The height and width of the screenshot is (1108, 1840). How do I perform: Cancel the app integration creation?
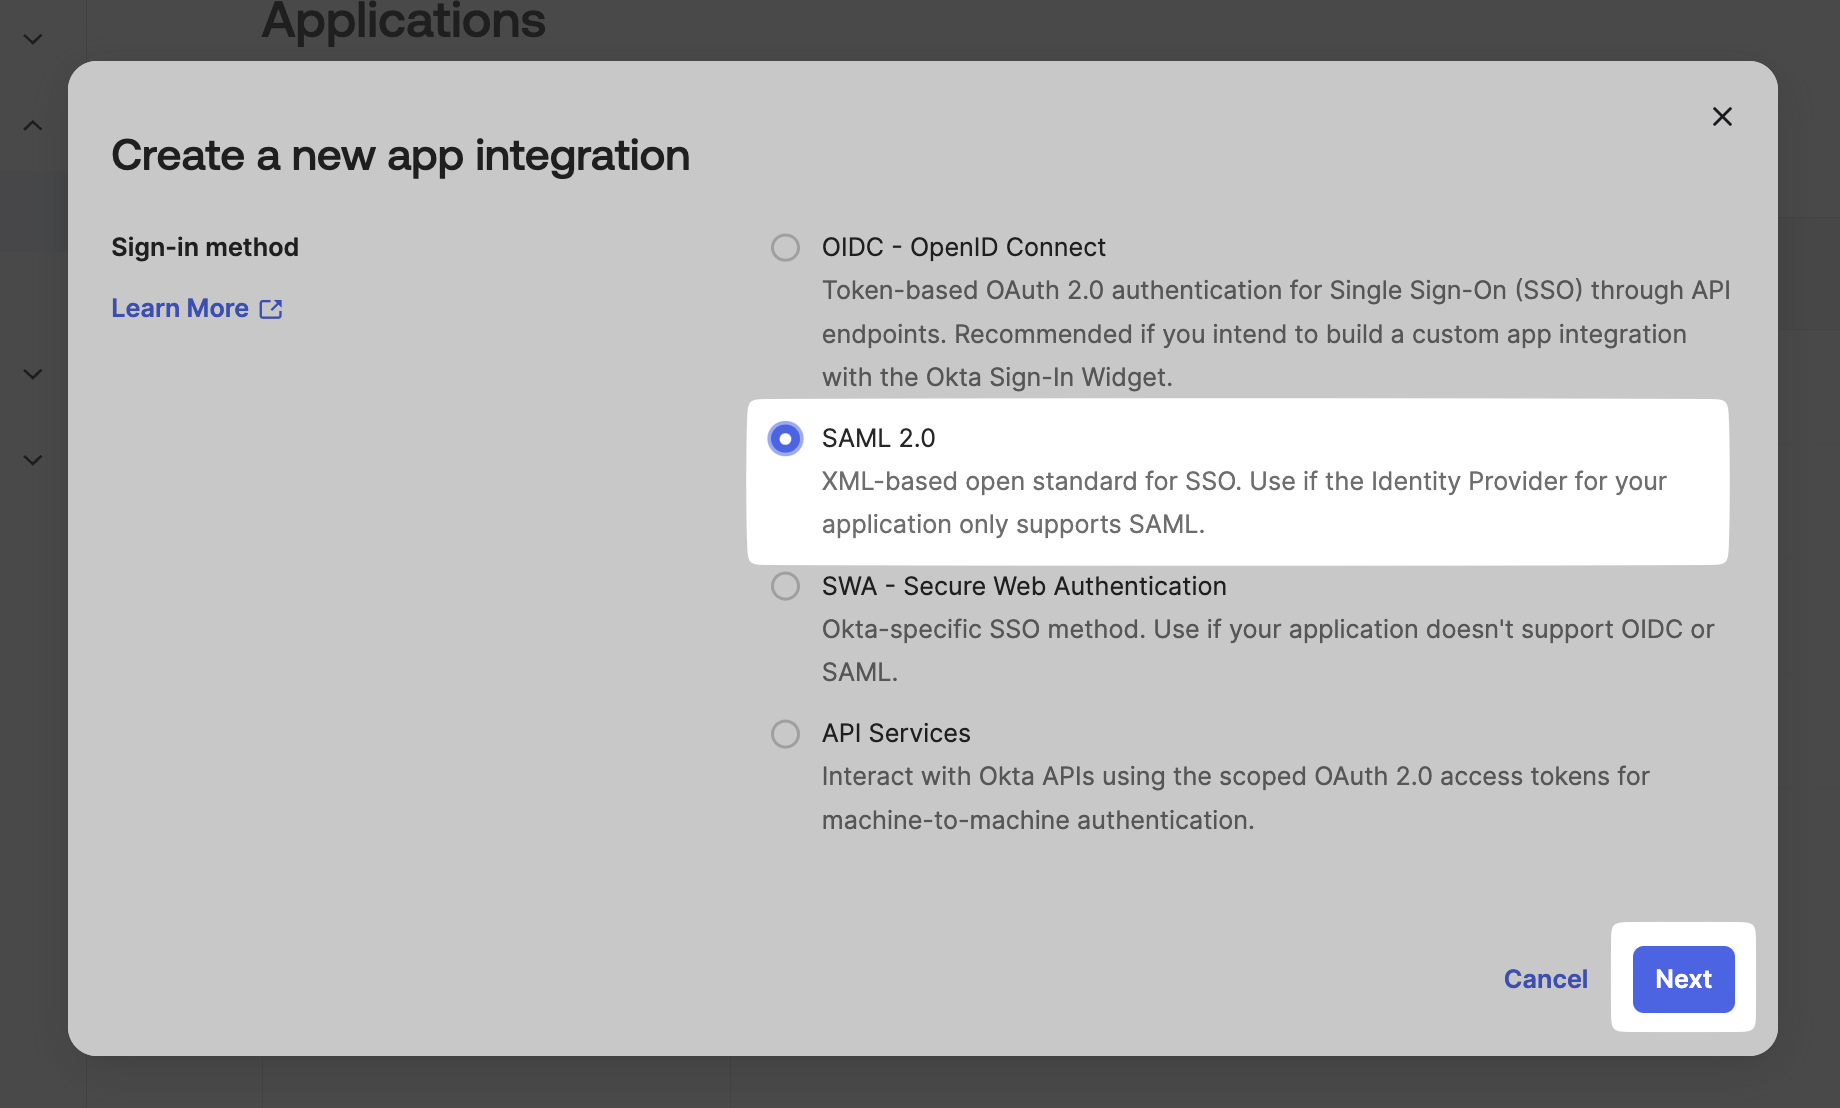[1545, 979]
